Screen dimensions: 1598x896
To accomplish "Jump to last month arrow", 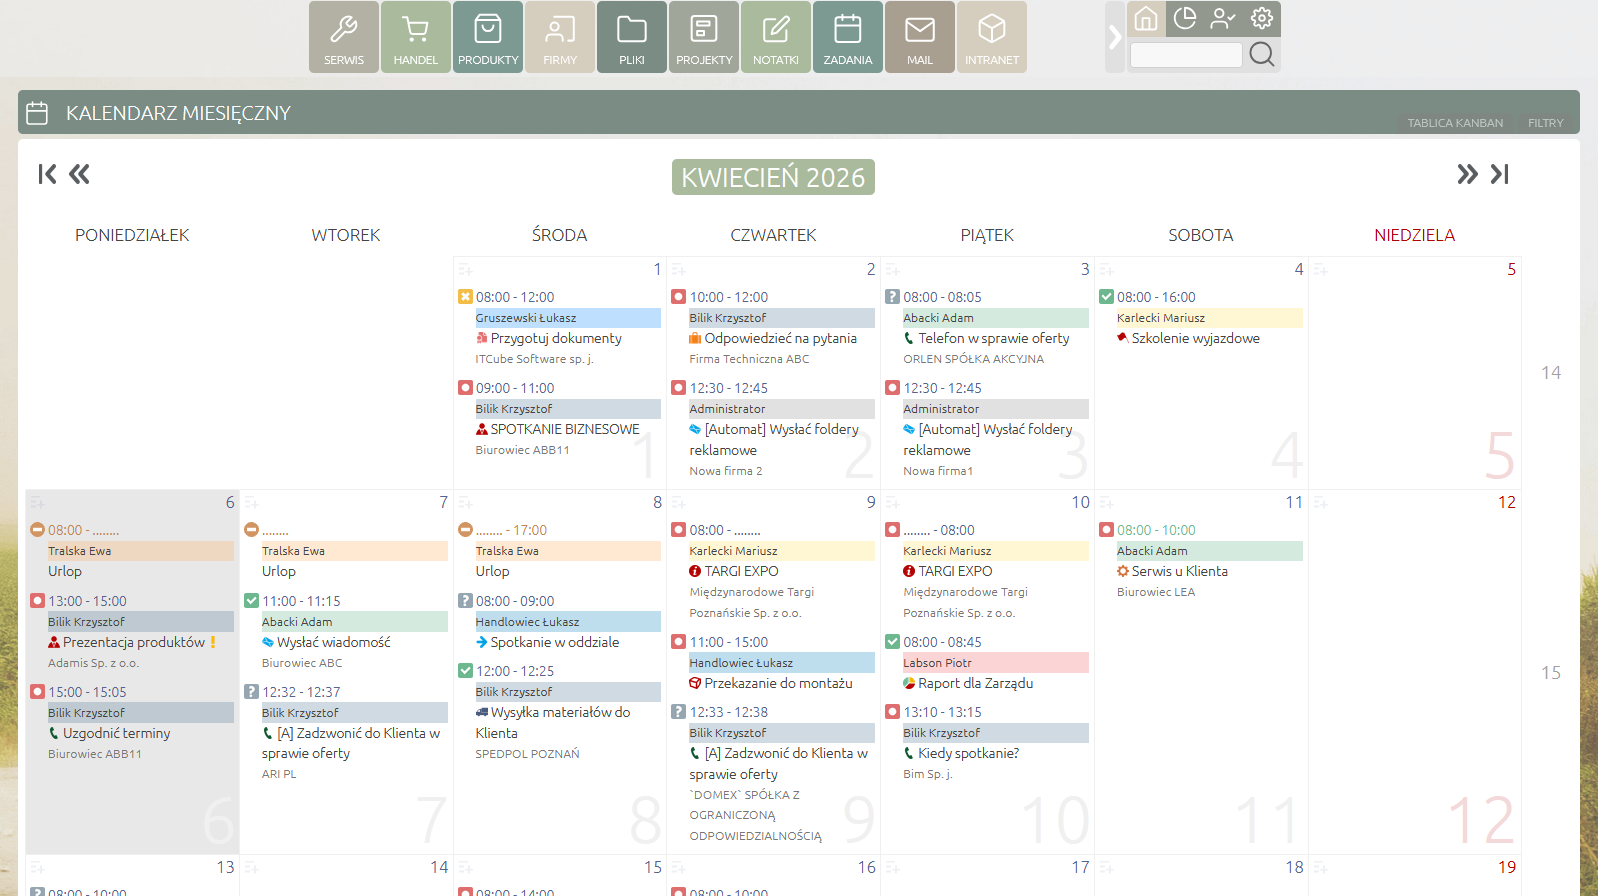I will tap(1499, 174).
